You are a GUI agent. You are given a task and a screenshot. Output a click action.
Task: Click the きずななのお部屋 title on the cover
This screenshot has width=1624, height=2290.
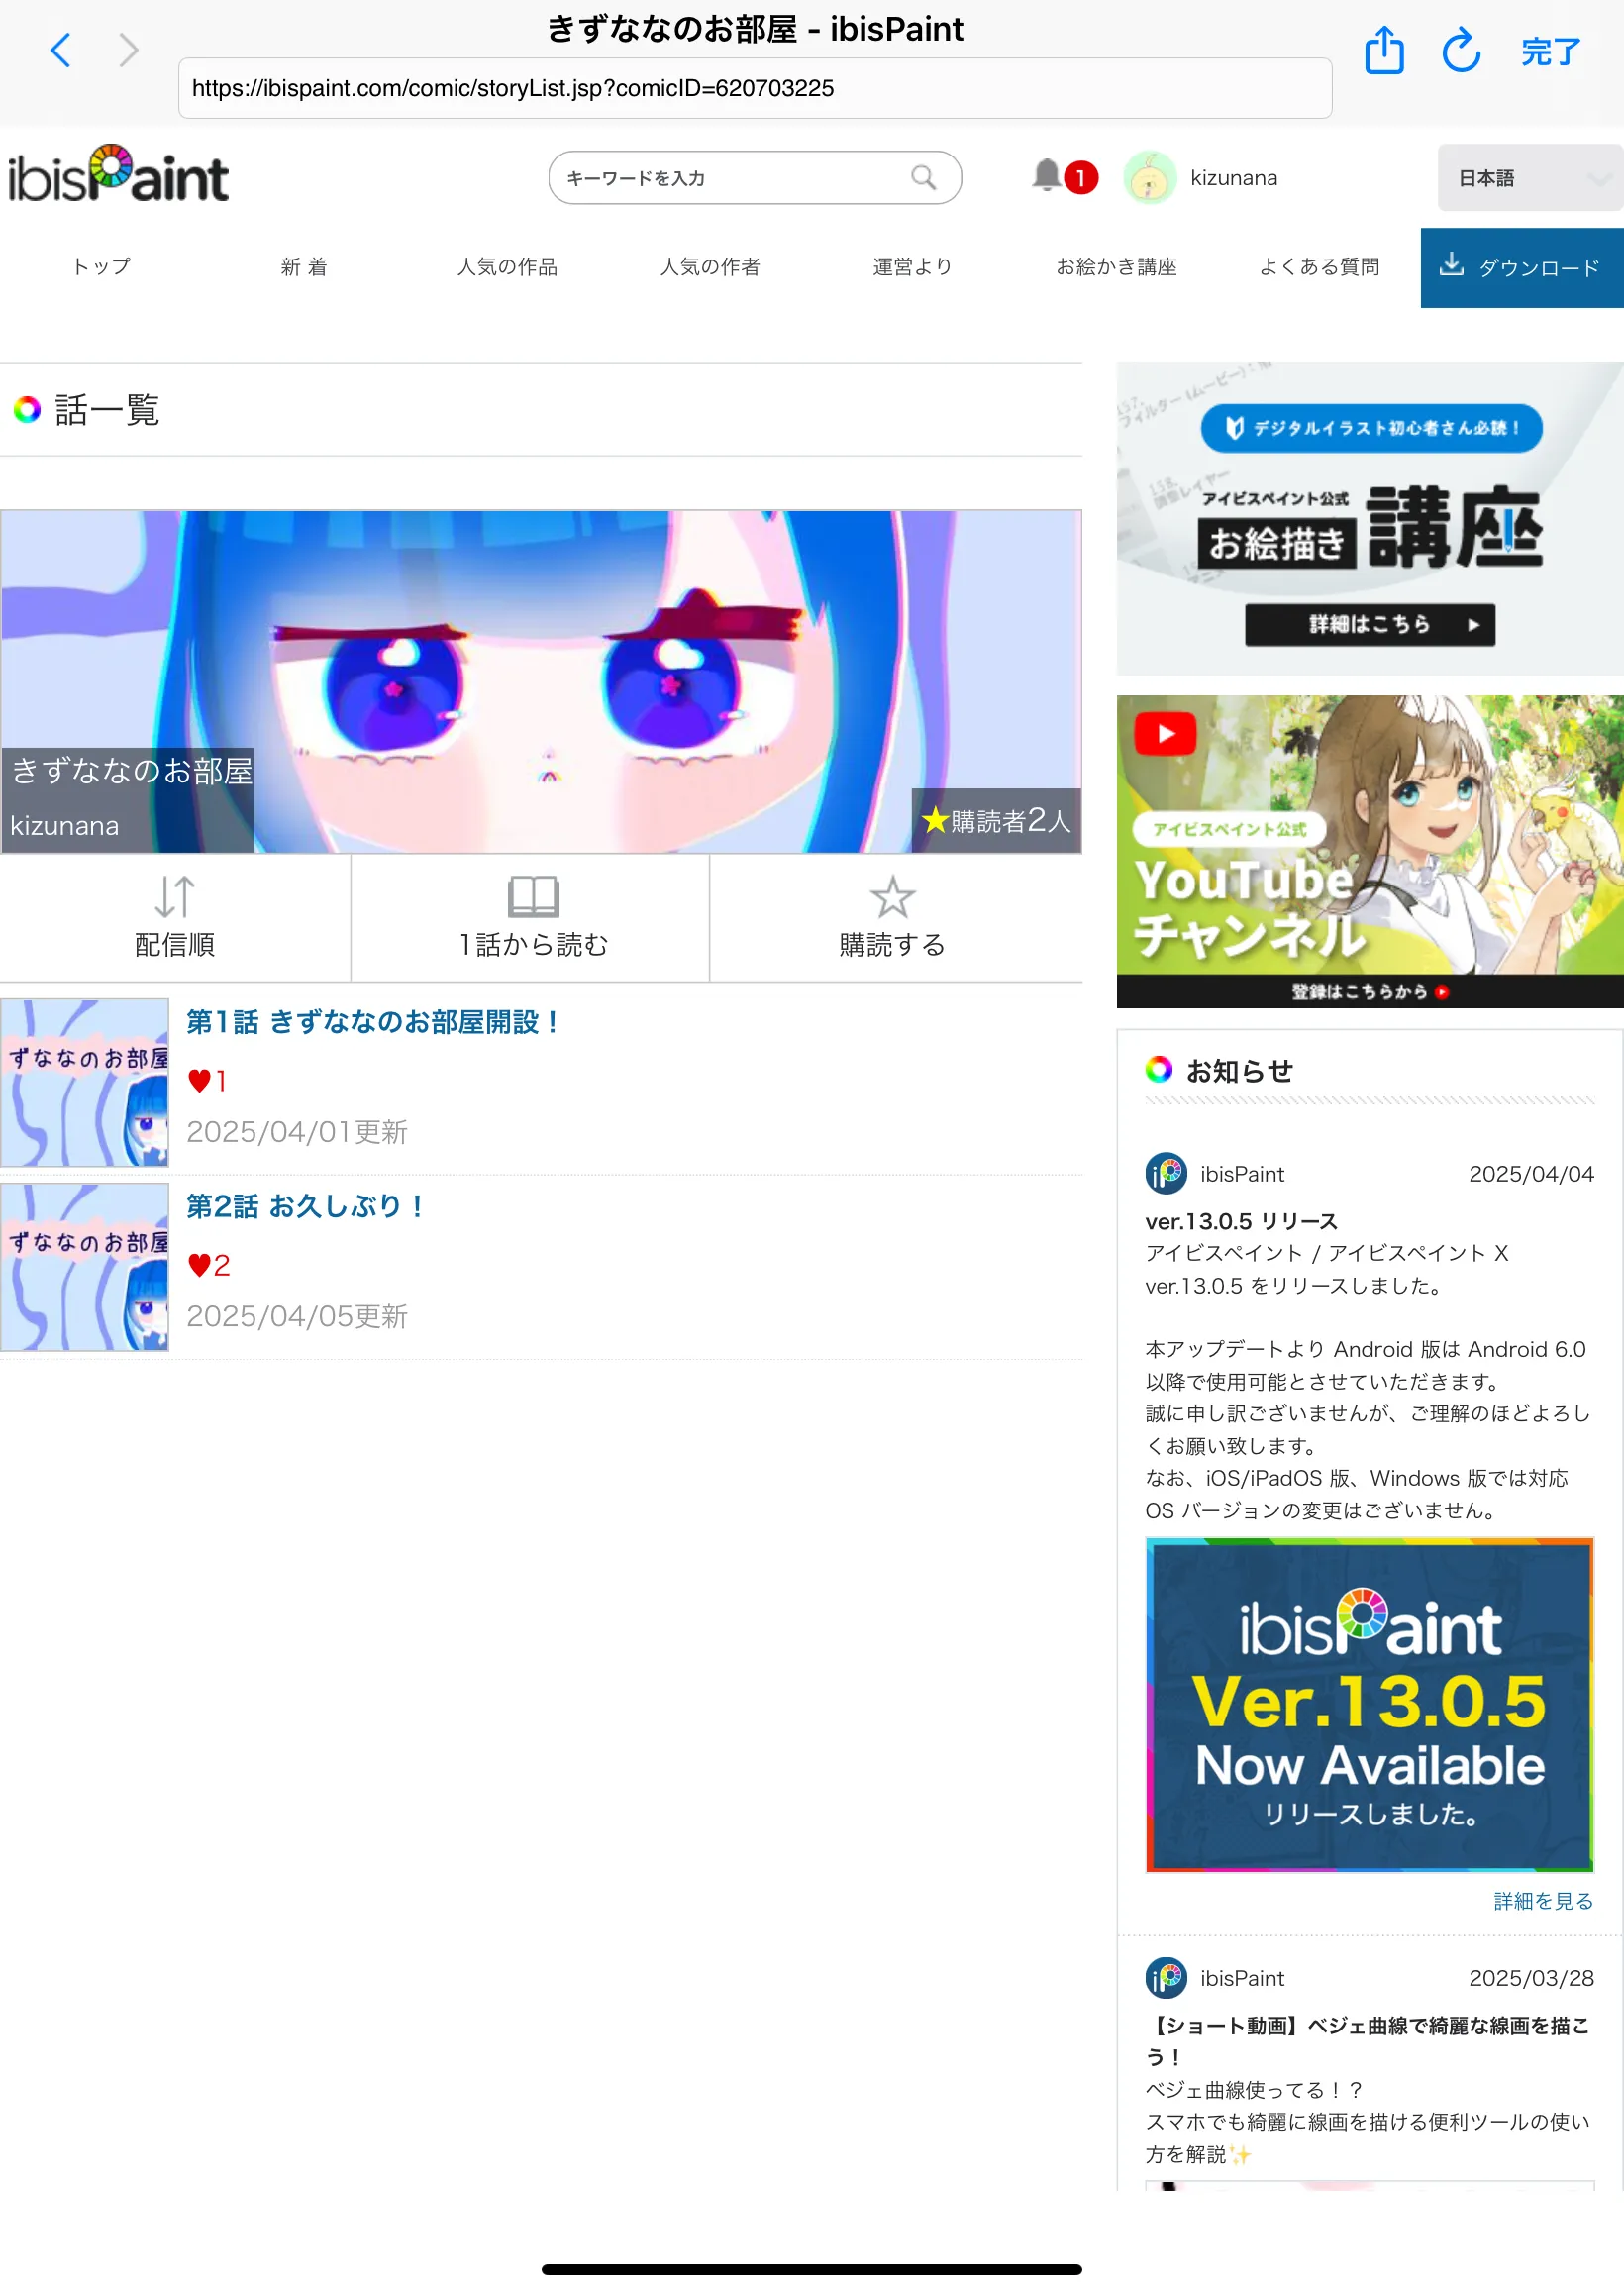pos(131,771)
